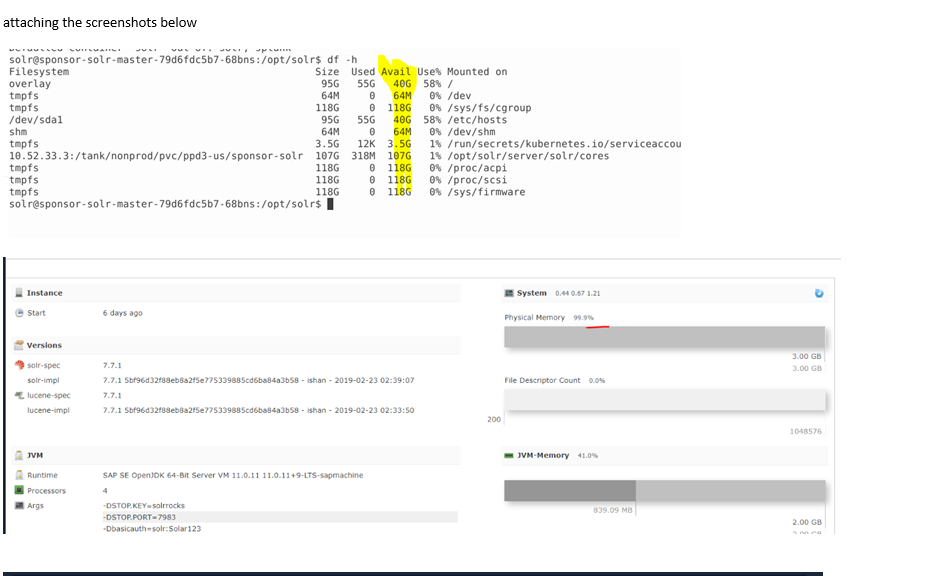Click the '-Dbasicauth=solr:Solar123' argument
The width and height of the screenshot is (942, 576).
point(152,529)
